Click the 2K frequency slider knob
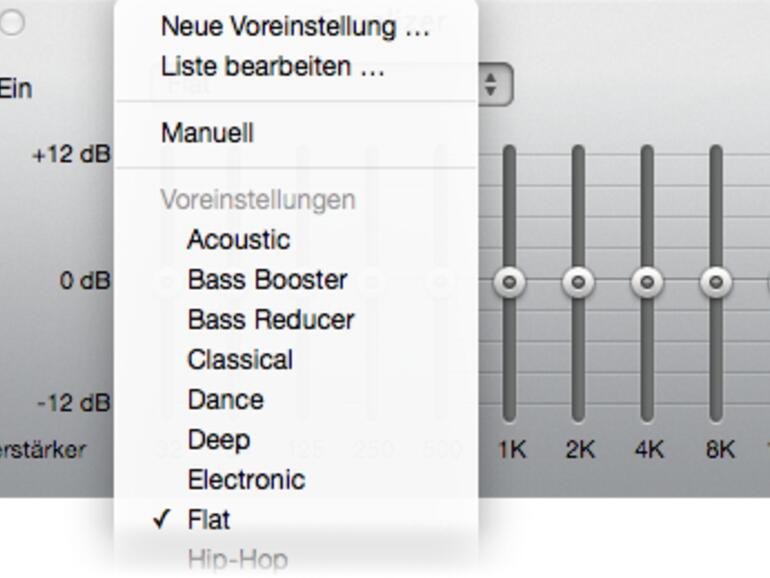 (x=578, y=283)
